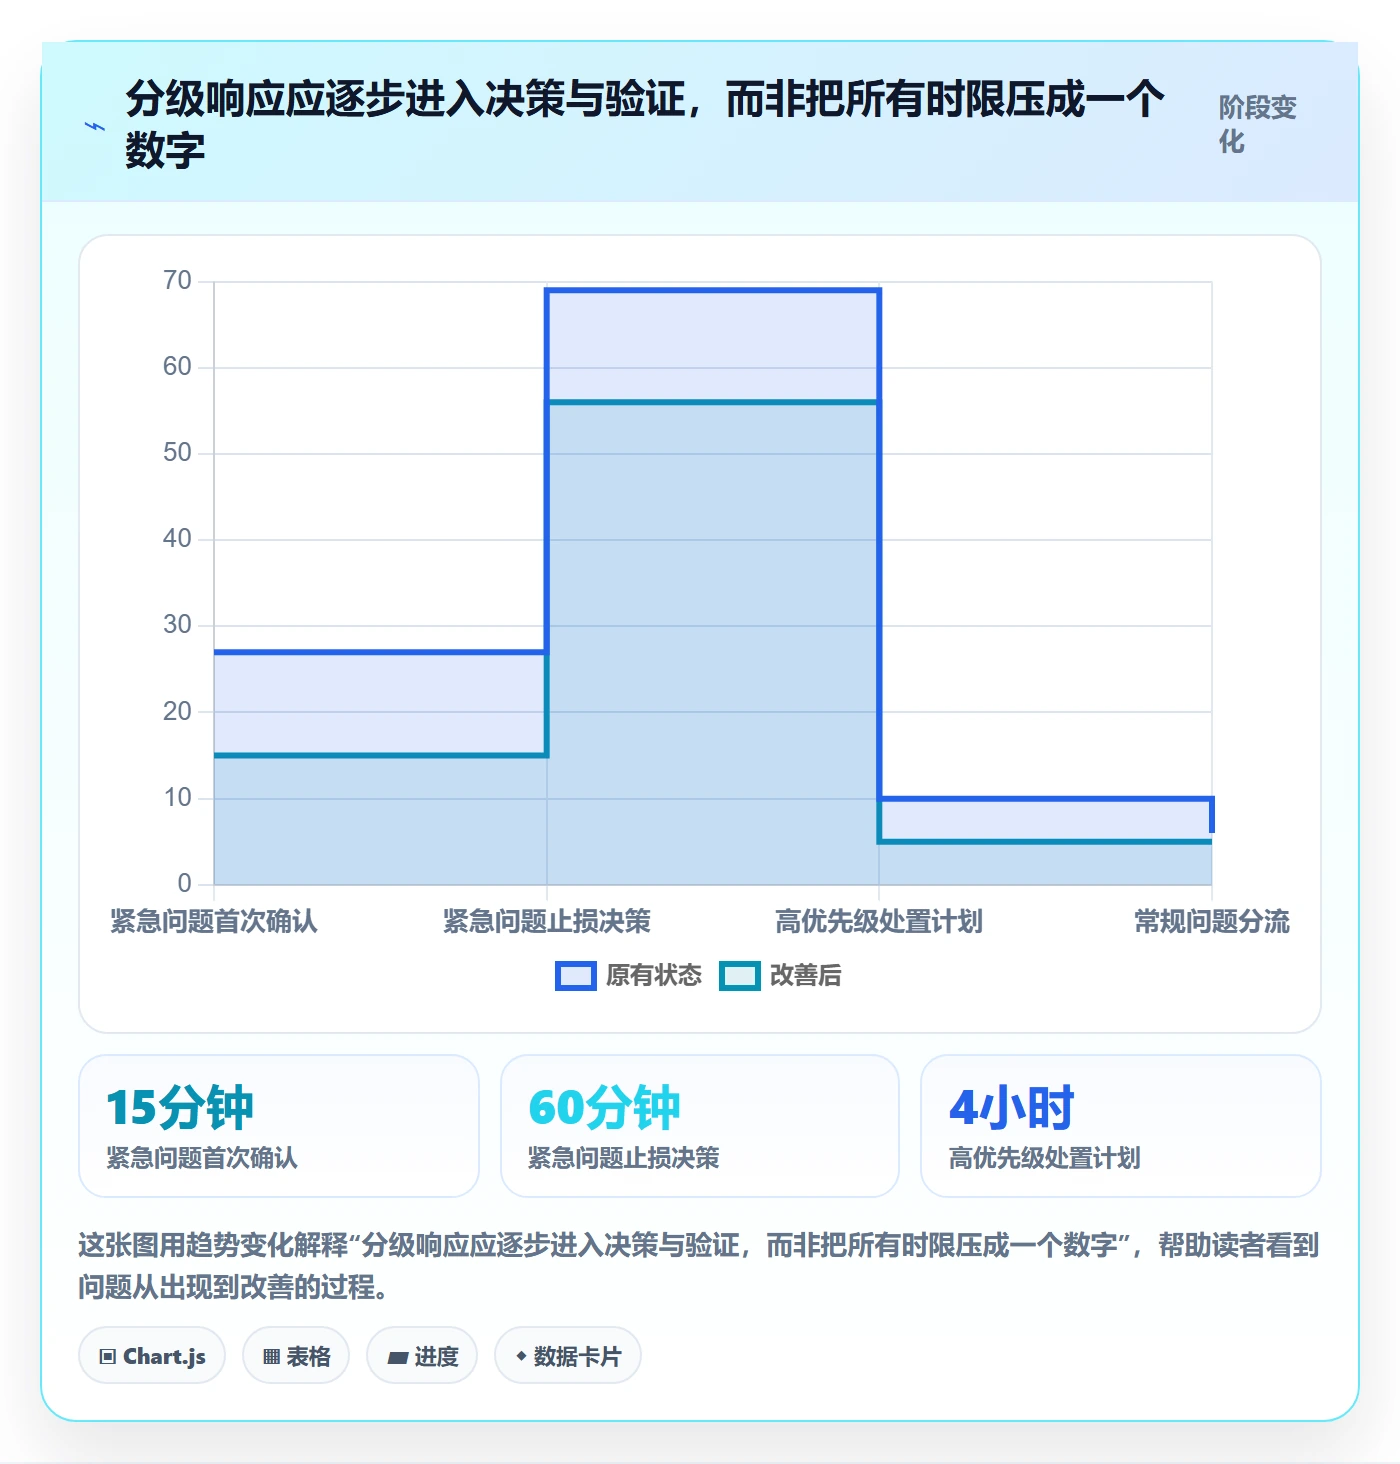This screenshot has height=1464, width=1400.
Task: Click the y-axis value 30
Action: click(177, 625)
